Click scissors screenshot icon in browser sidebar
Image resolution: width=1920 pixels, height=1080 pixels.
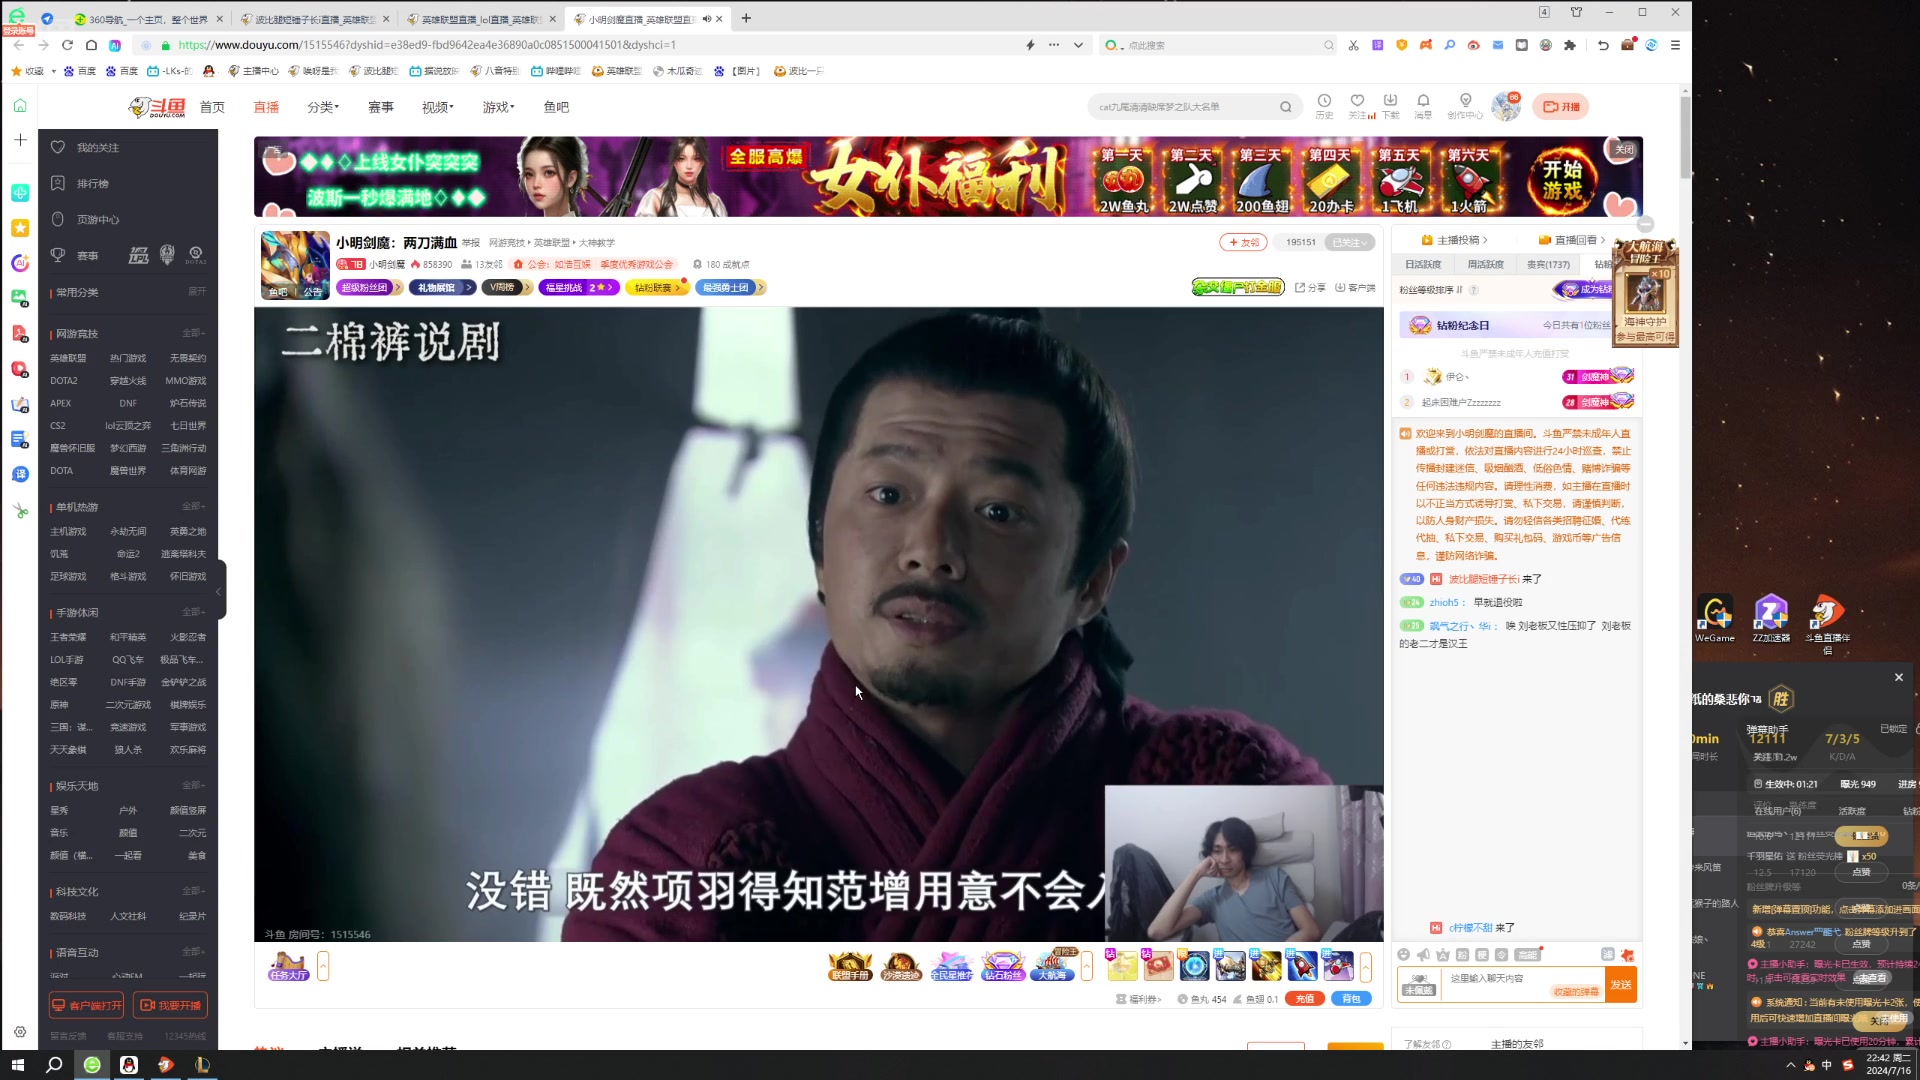click(x=20, y=511)
